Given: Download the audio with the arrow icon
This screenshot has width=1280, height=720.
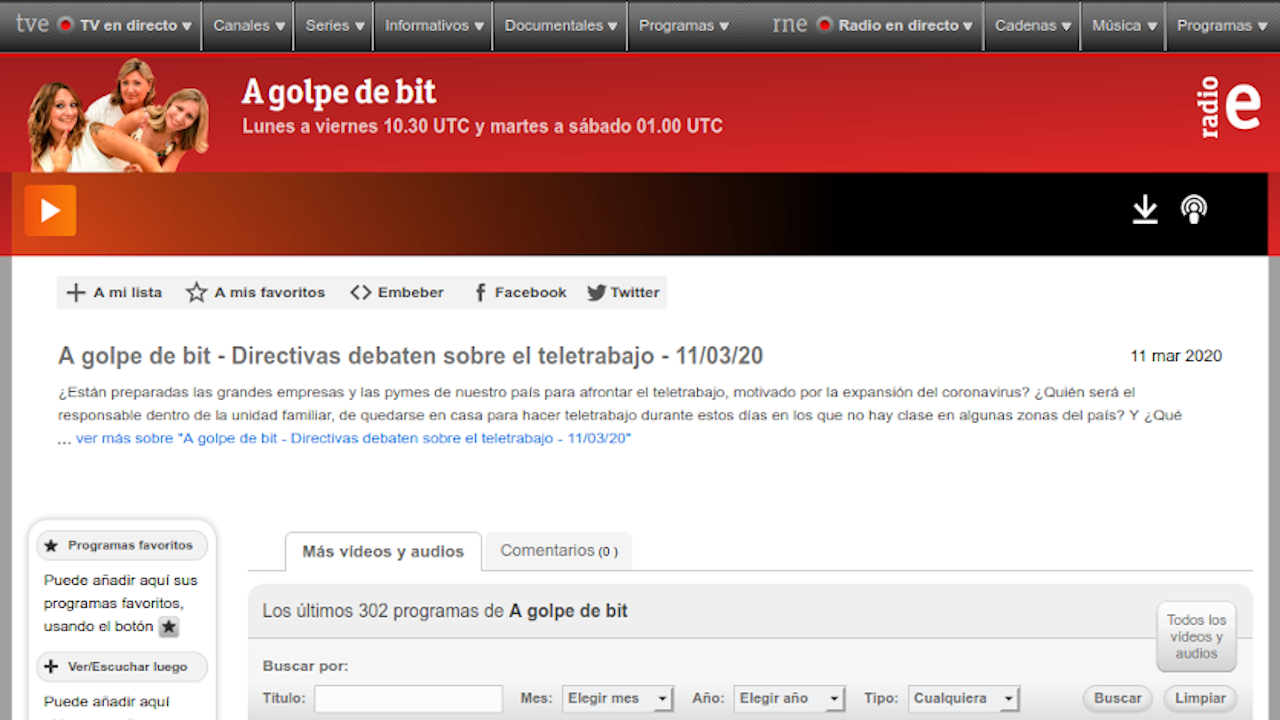Looking at the screenshot, I should 1145,210.
